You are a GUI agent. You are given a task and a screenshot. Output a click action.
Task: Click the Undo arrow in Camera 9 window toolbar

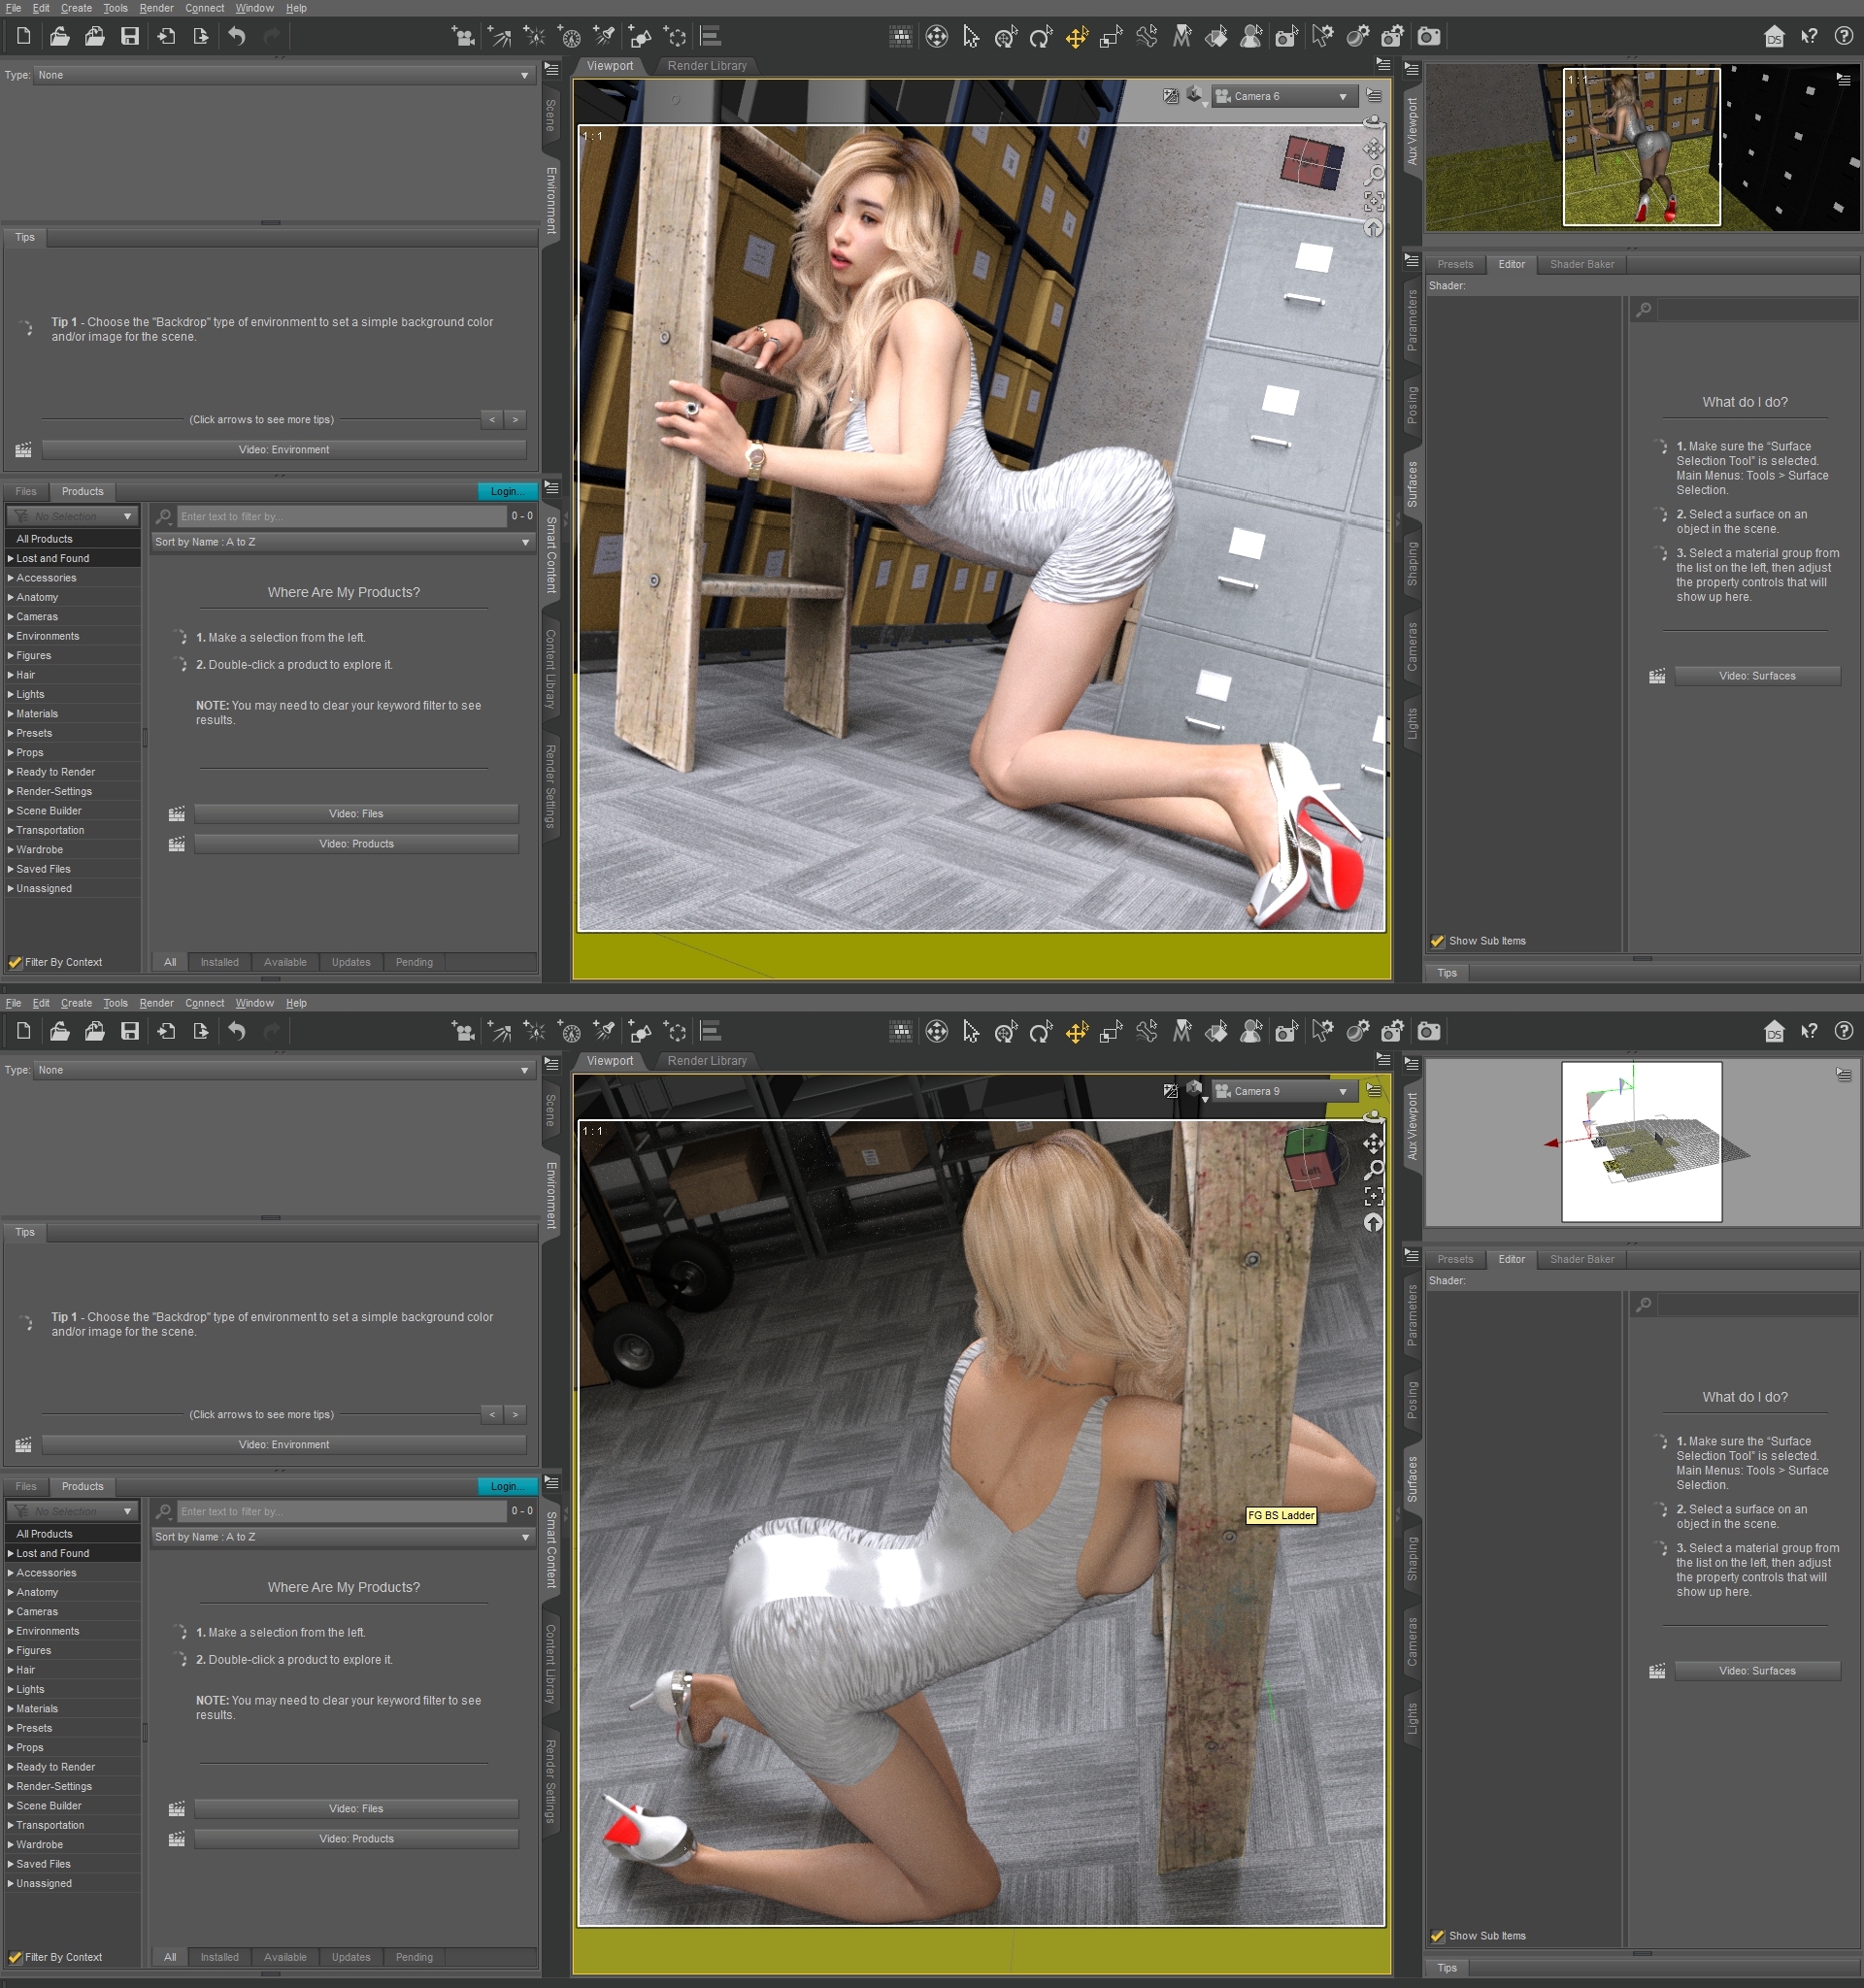(x=237, y=1032)
